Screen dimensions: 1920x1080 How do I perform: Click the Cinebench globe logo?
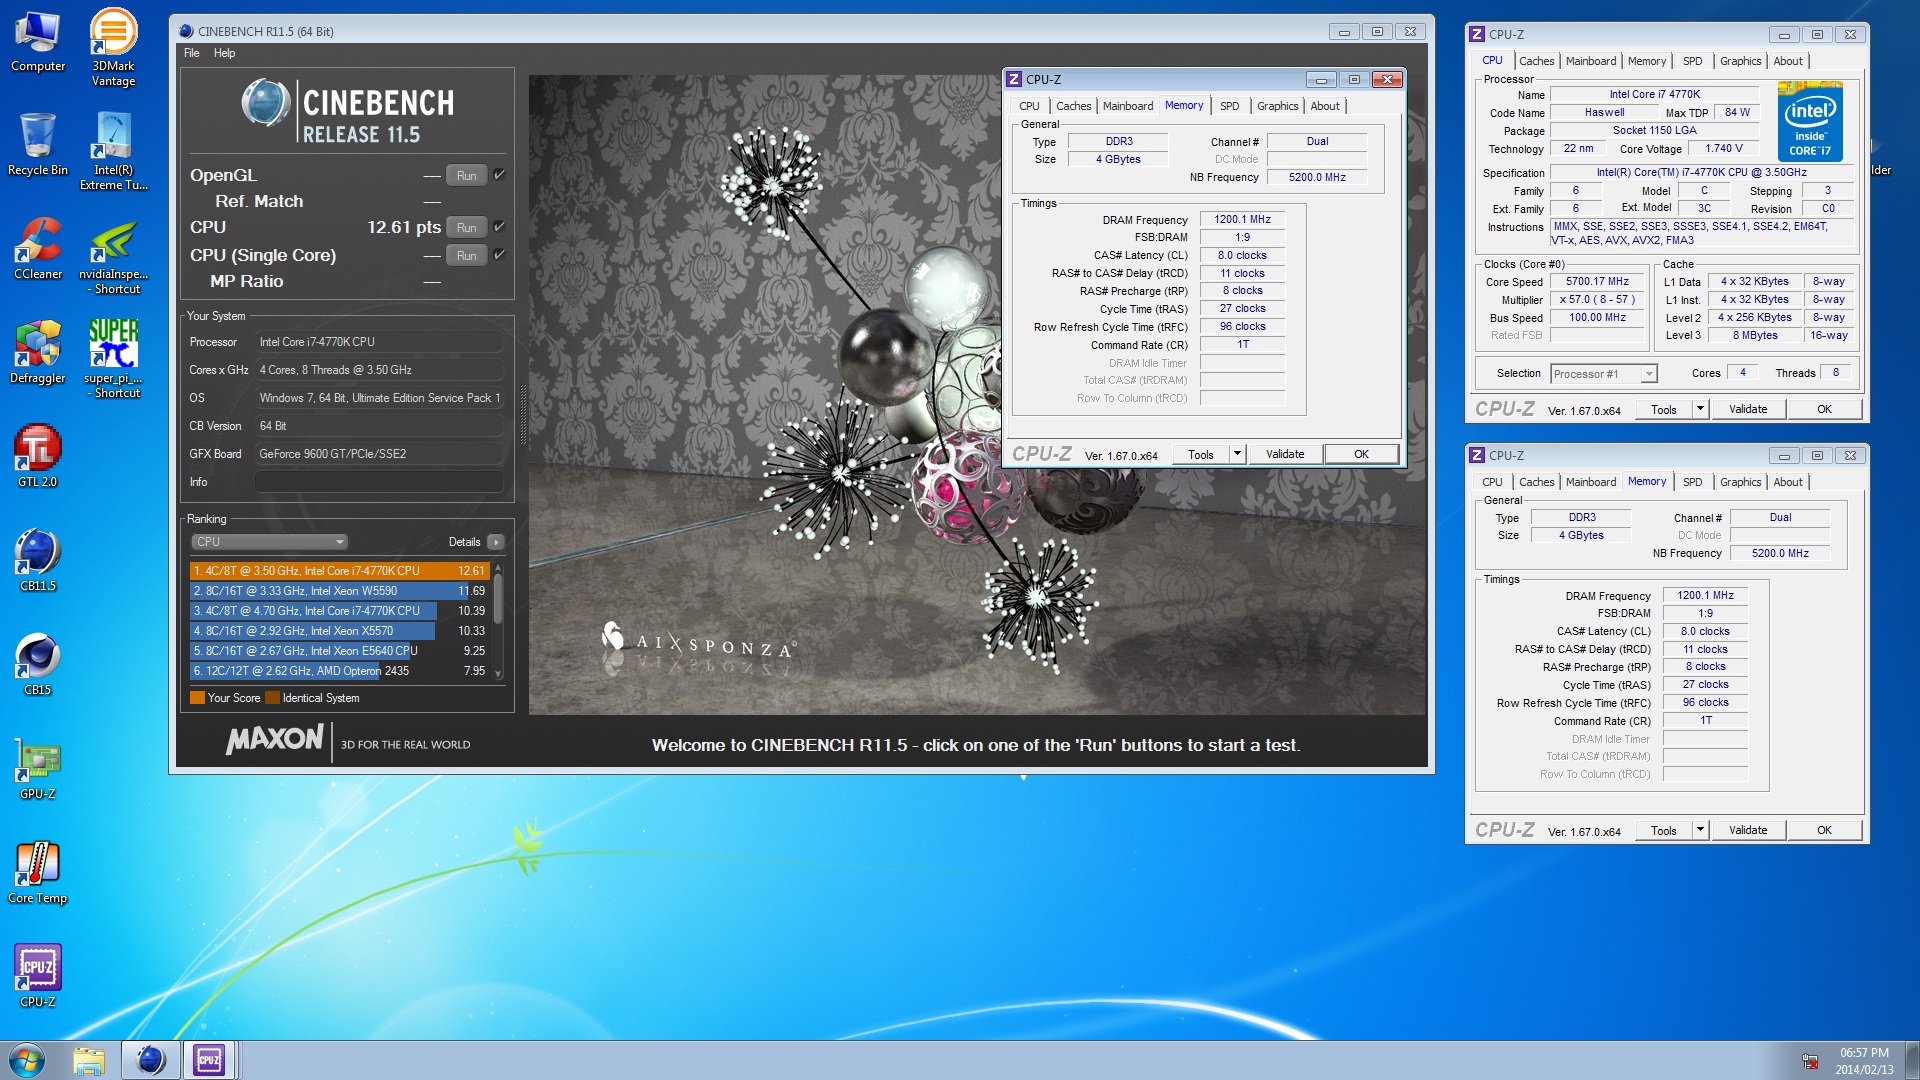(x=266, y=103)
